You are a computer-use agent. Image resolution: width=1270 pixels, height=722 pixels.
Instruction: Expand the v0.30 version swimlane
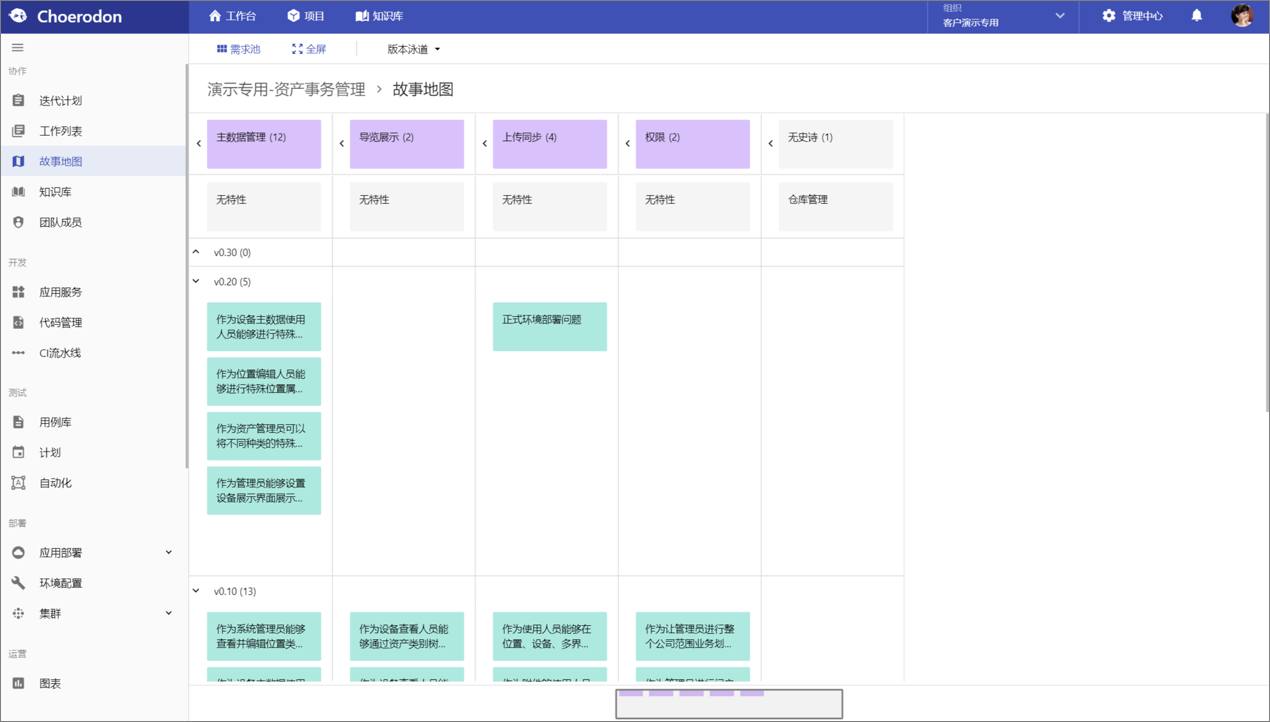point(196,252)
